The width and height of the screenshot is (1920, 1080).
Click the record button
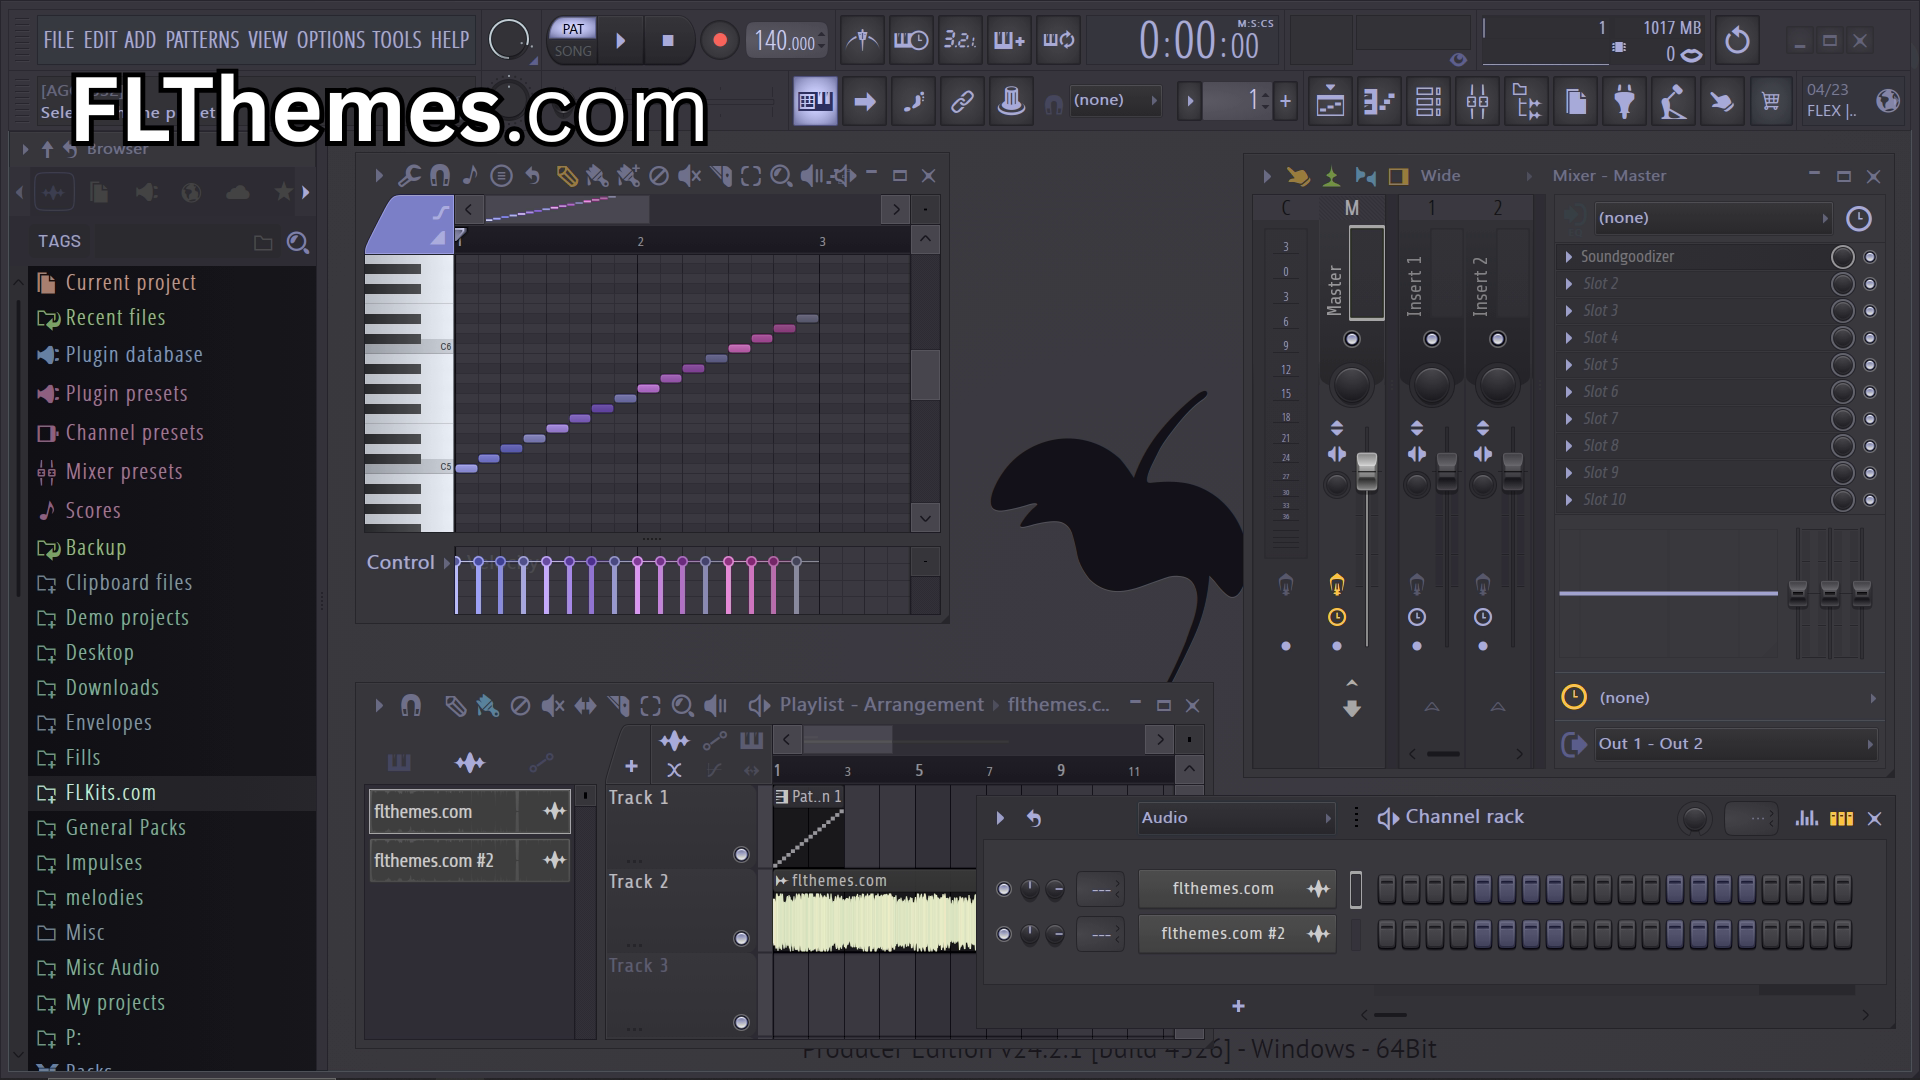(719, 41)
